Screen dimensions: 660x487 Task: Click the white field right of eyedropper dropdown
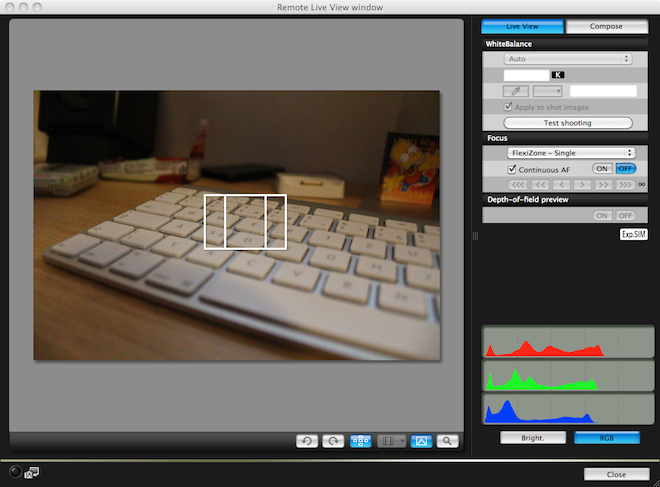[603, 91]
